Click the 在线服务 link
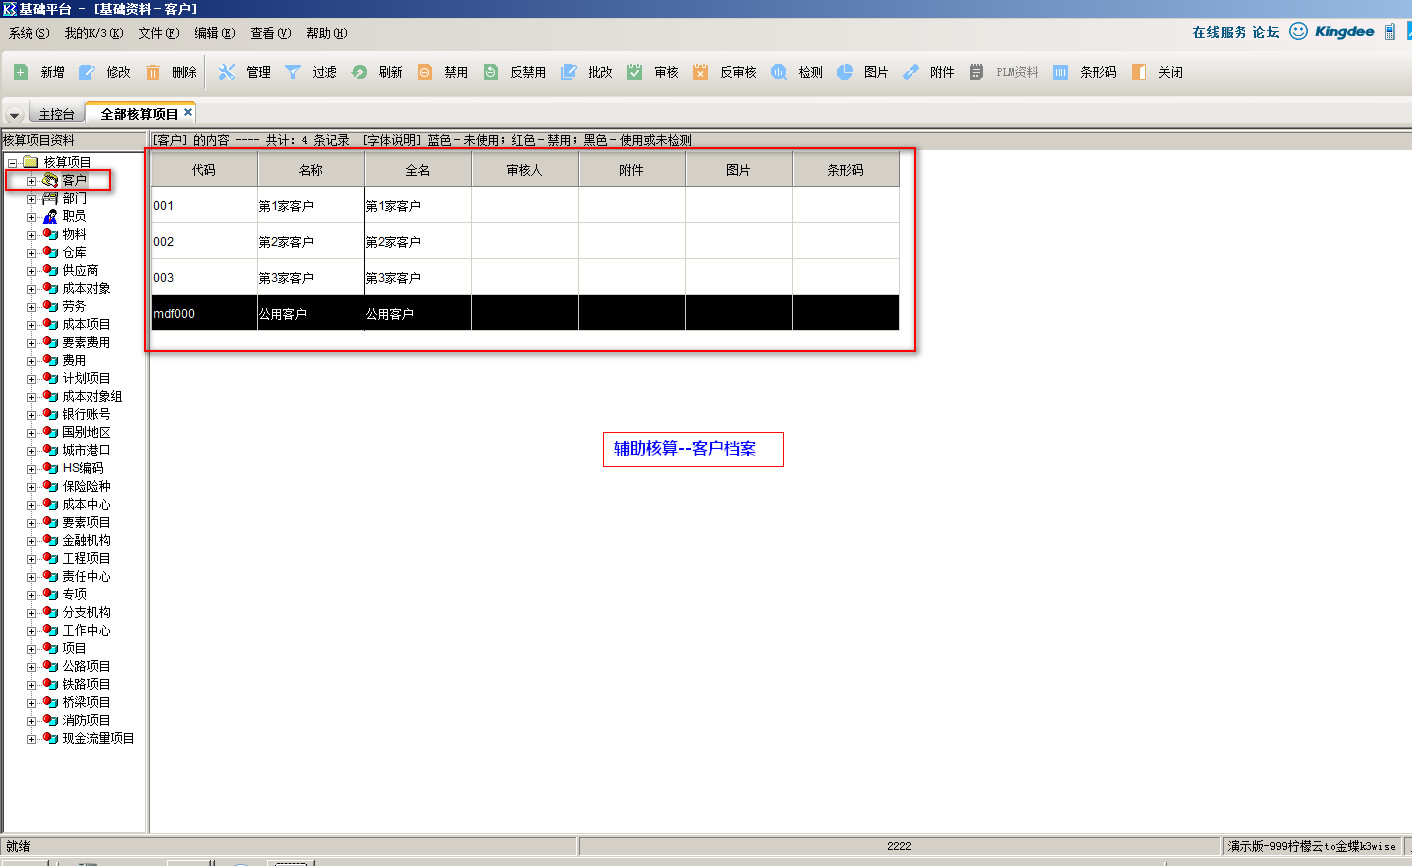Viewport: 1412px width, 866px height. 1219,32
